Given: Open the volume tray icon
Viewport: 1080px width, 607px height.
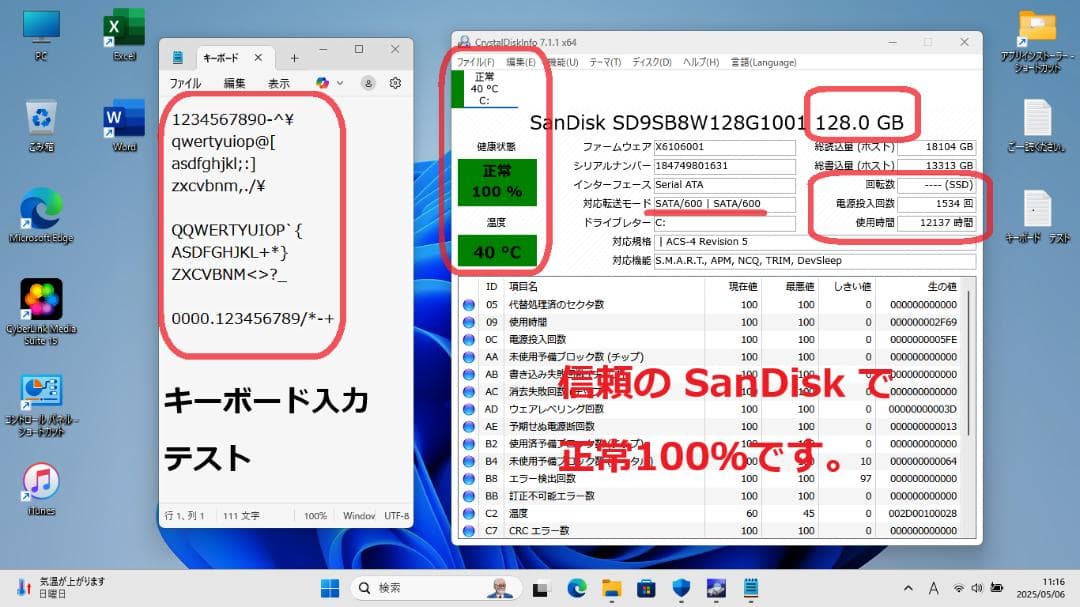Looking at the screenshot, I should point(977,588).
